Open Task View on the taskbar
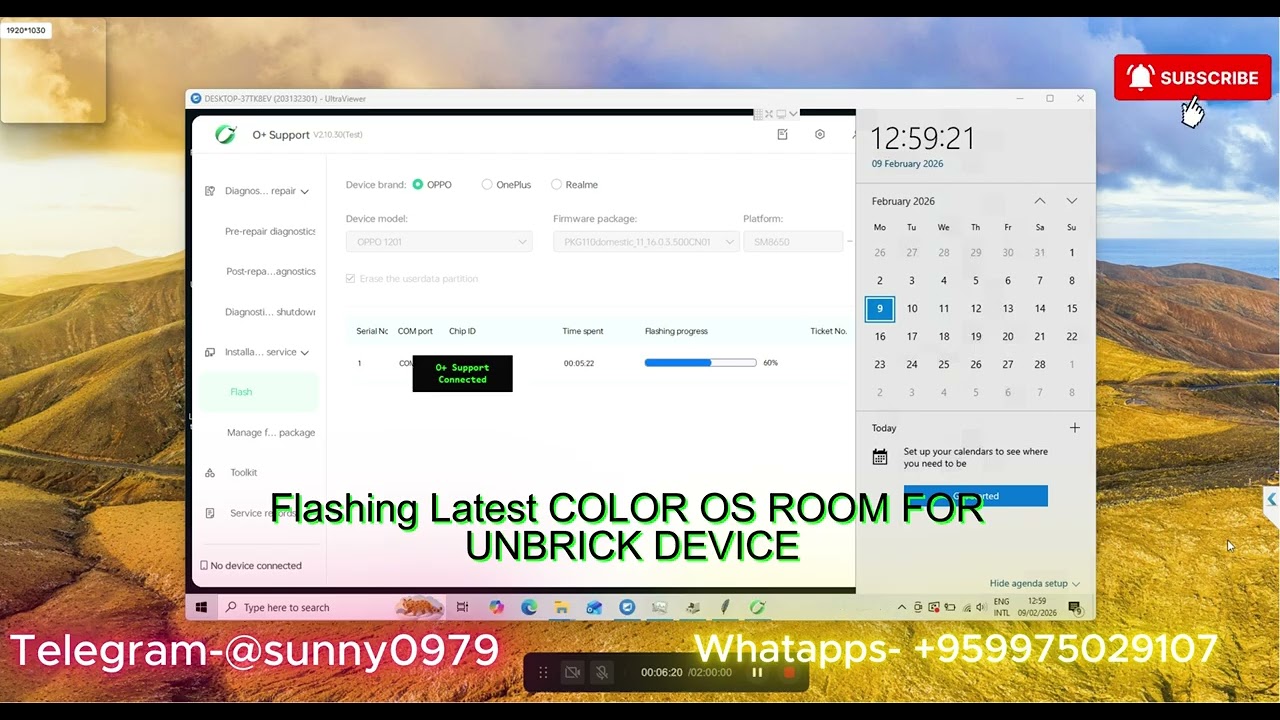The height and width of the screenshot is (720, 1280). 462,607
